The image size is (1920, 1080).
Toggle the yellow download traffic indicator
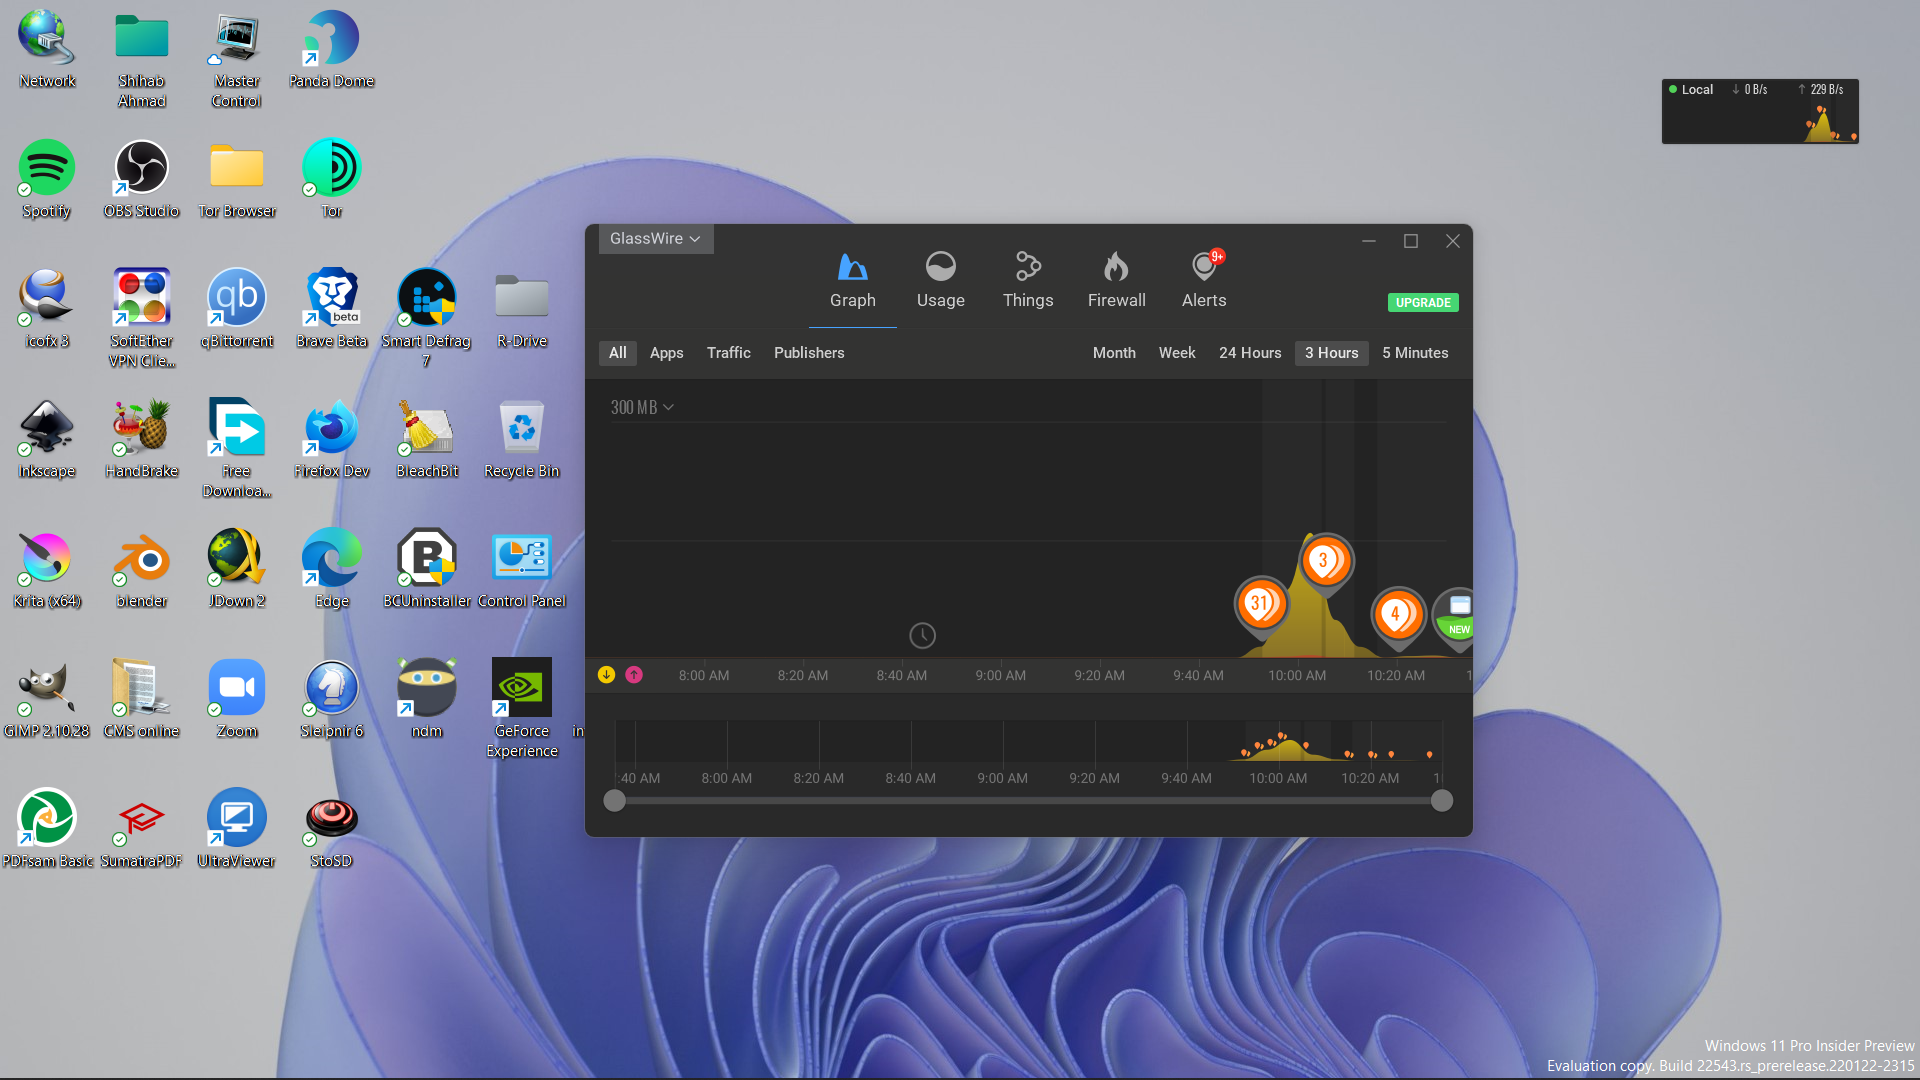[606, 675]
